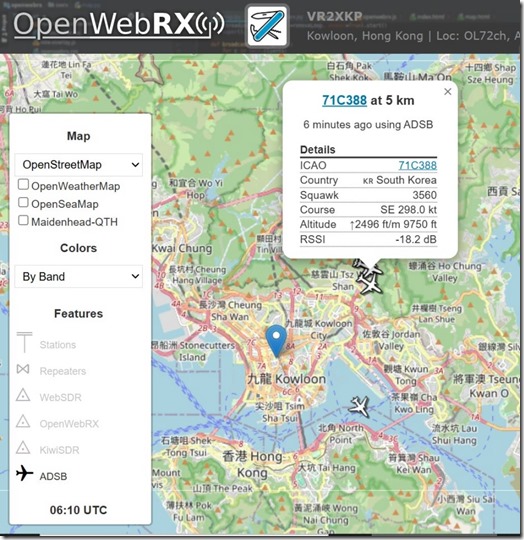Viewport: 524px width, 540px height.
Task: Enable the Maidenhead-QTH grid checkbox
Action: 23,220
